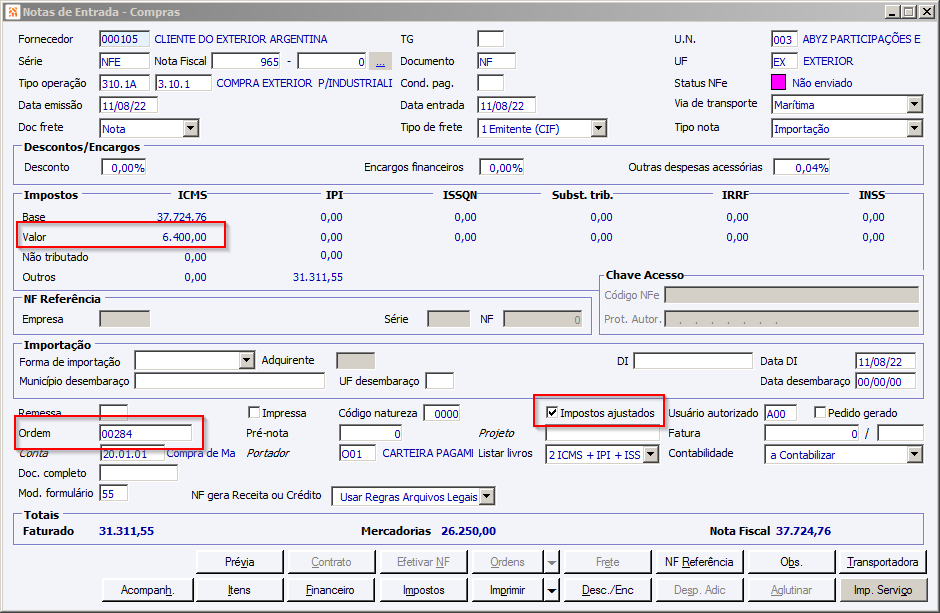Click the Nota Fiscal number field 965
The image size is (940, 613).
pyautogui.click(x=246, y=61)
